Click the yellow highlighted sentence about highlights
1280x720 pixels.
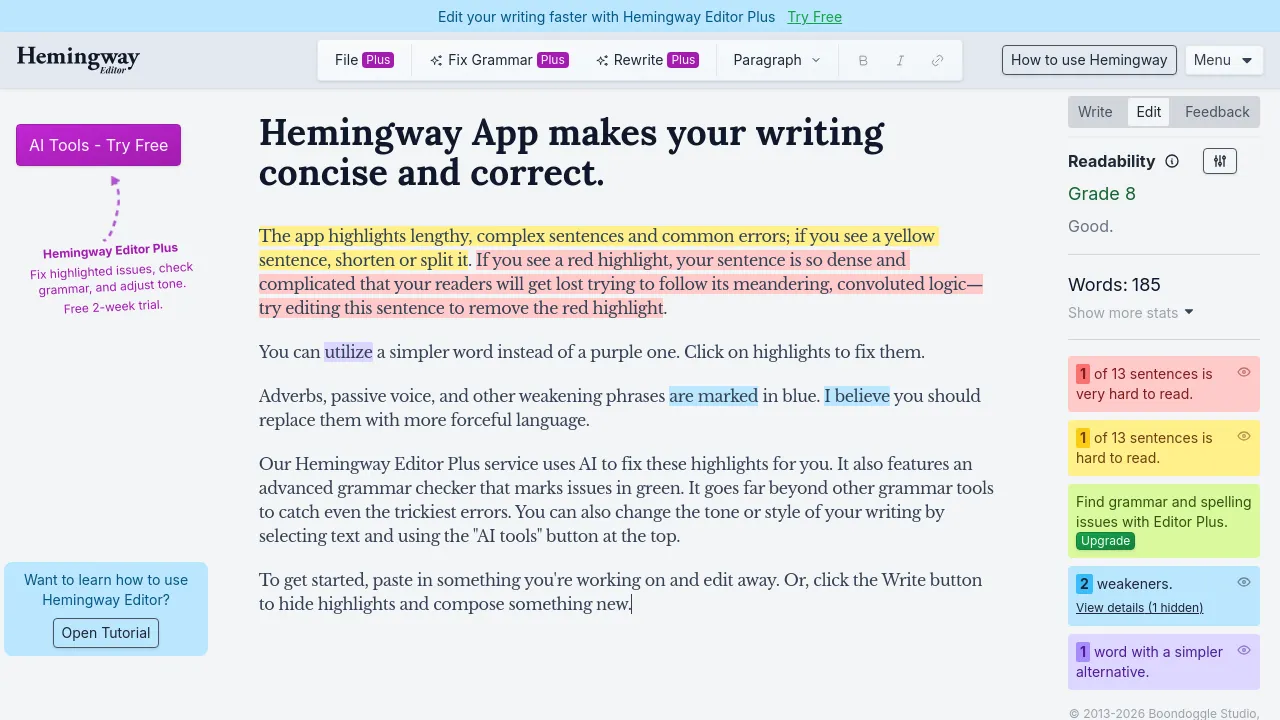(598, 248)
